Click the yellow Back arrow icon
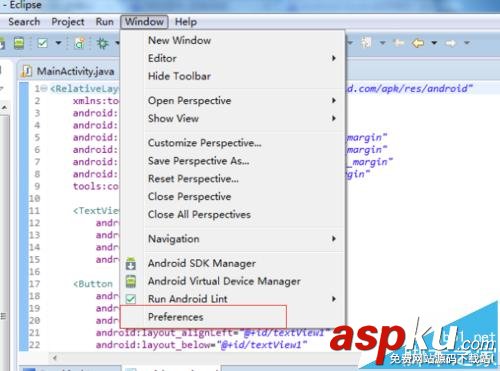 tap(418, 43)
